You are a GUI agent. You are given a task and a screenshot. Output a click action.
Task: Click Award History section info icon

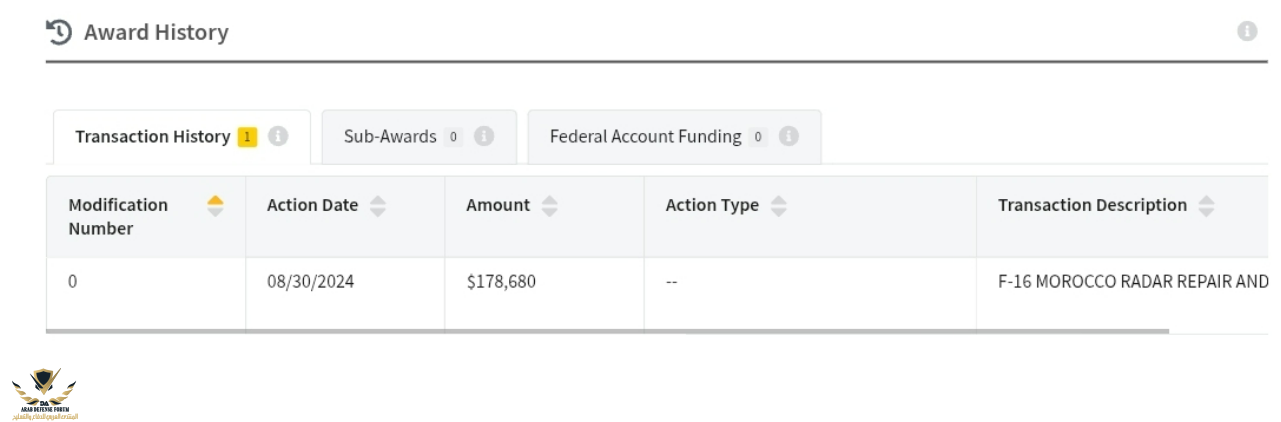pyautogui.click(x=1246, y=32)
